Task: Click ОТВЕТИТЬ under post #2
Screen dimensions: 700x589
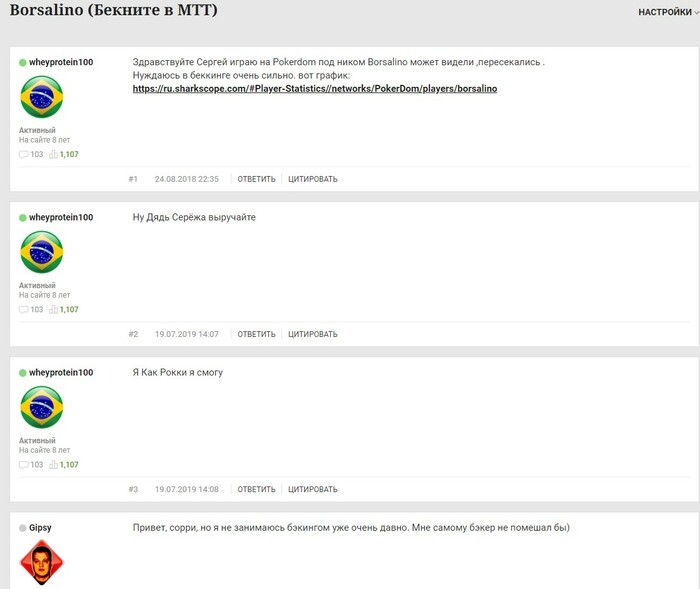Action: (256, 334)
